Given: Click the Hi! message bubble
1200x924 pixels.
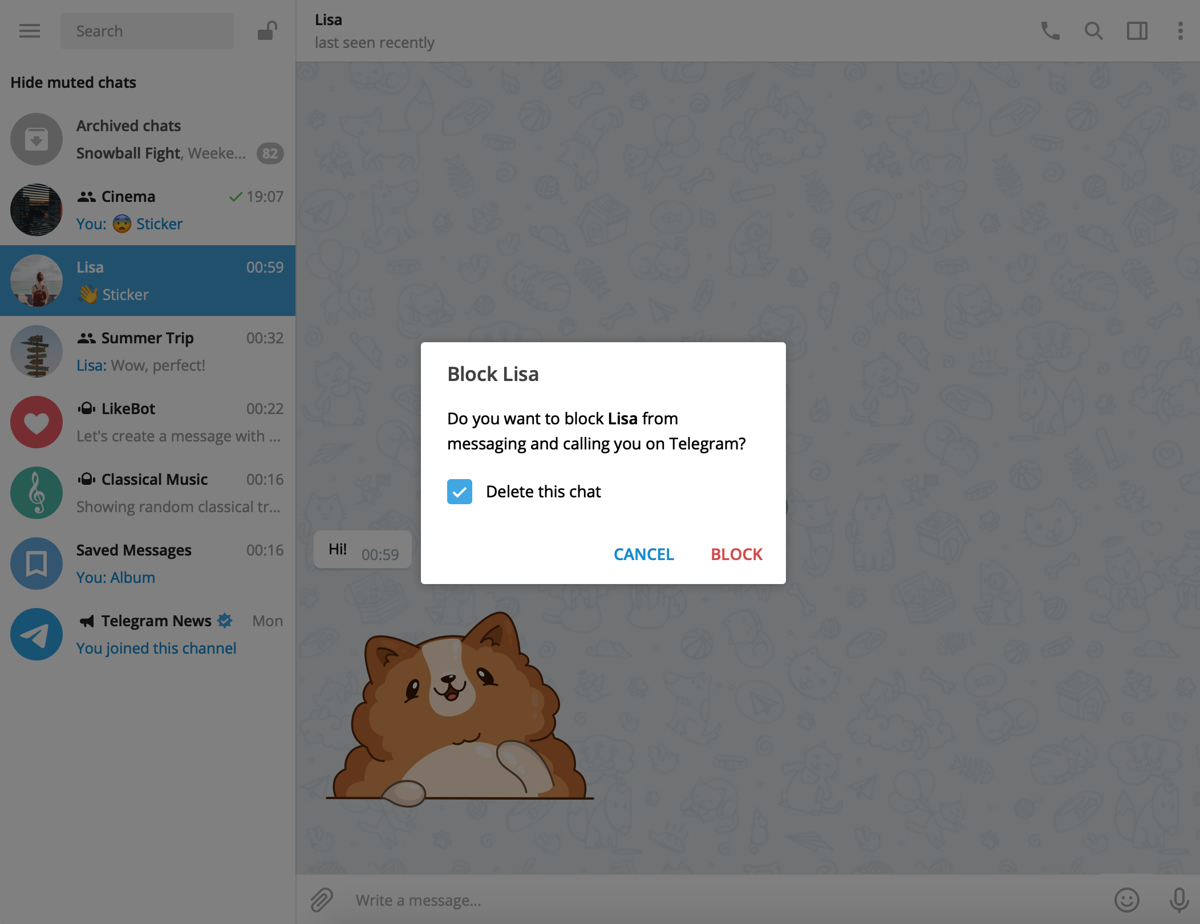Looking at the screenshot, I should pos(362,550).
